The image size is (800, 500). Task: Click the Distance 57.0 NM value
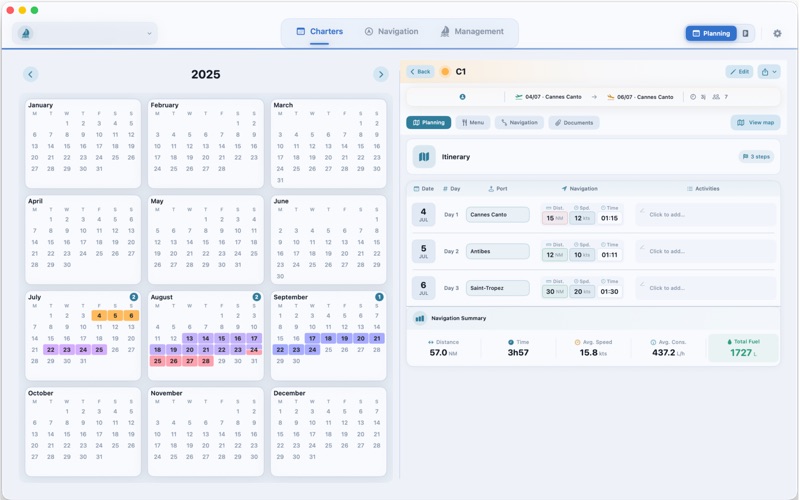click(x=443, y=353)
